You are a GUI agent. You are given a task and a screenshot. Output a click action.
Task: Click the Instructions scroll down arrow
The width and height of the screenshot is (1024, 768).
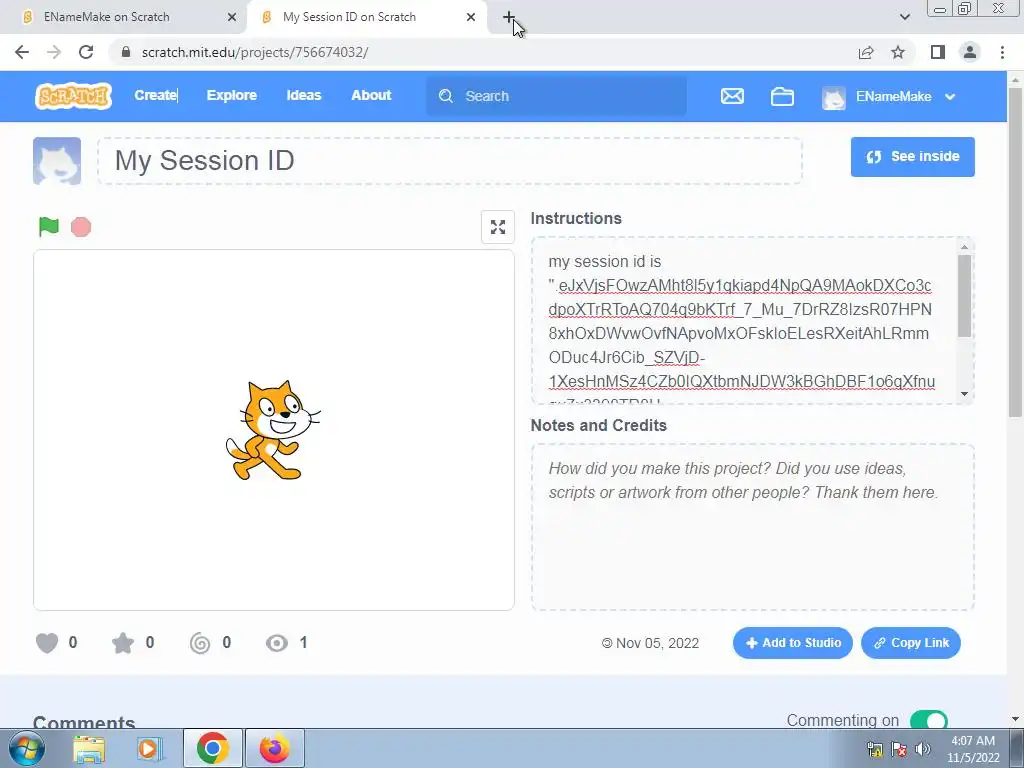pos(965,394)
